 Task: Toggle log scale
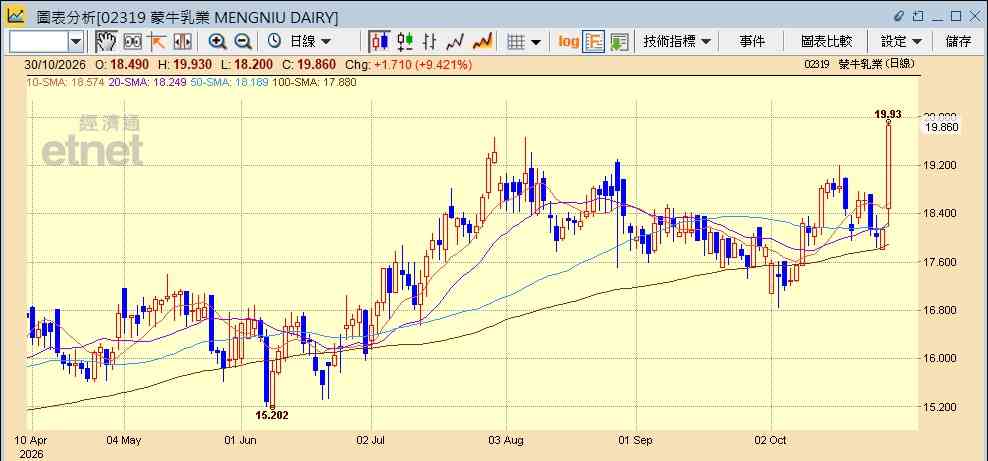pos(568,42)
